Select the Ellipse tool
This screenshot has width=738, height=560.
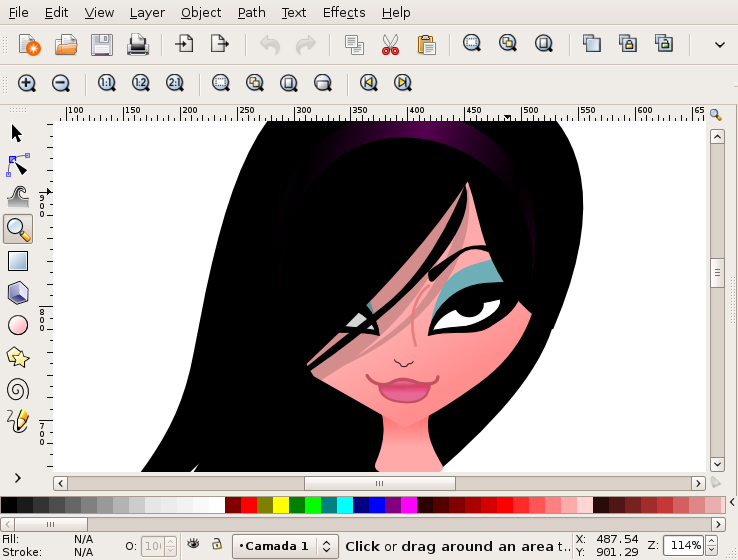click(18, 325)
